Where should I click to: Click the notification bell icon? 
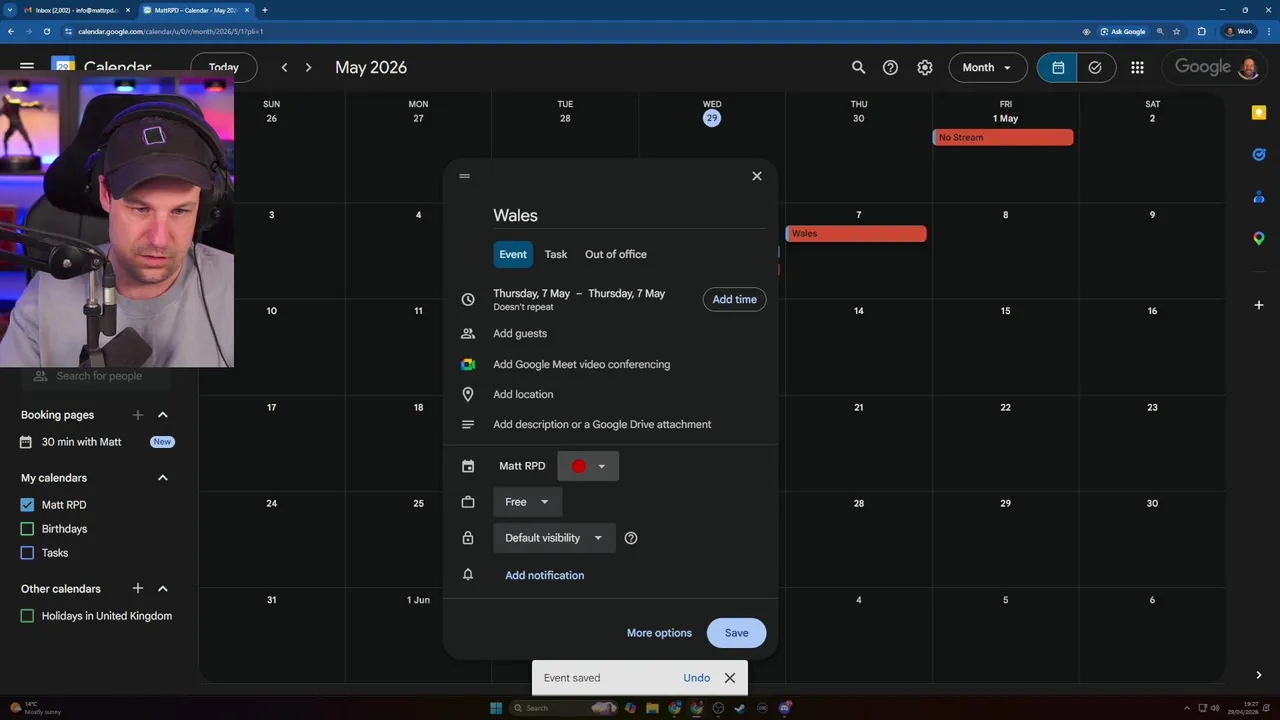click(467, 575)
